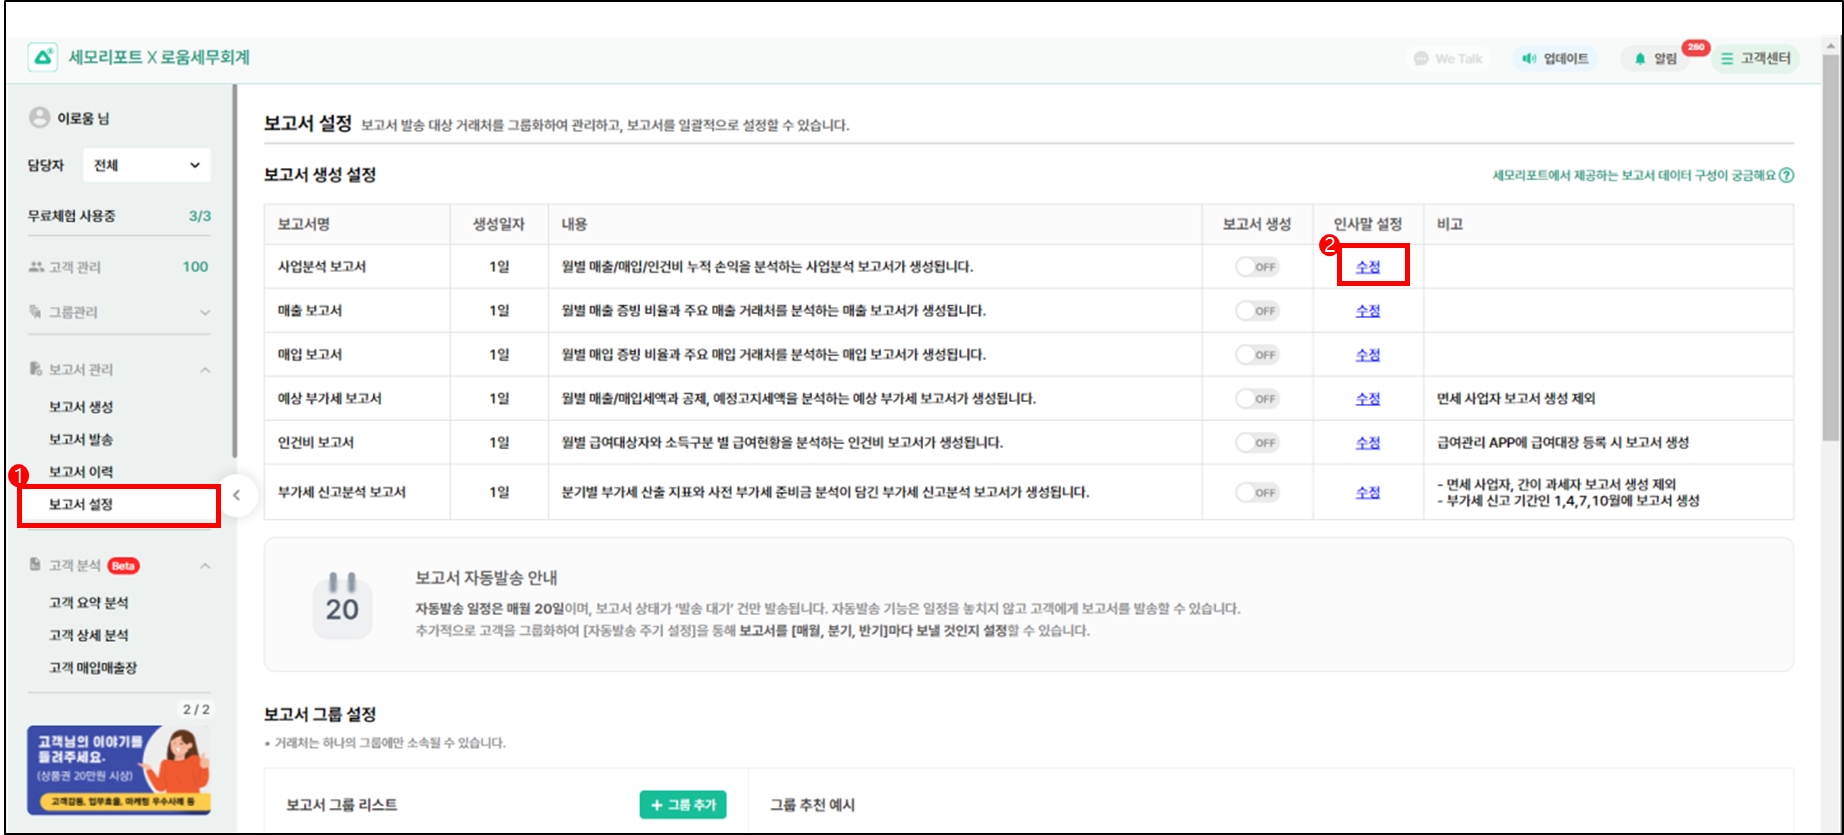1844x835 pixels.
Task: Click the user profile avatar icon
Action: tap(40, 118)
